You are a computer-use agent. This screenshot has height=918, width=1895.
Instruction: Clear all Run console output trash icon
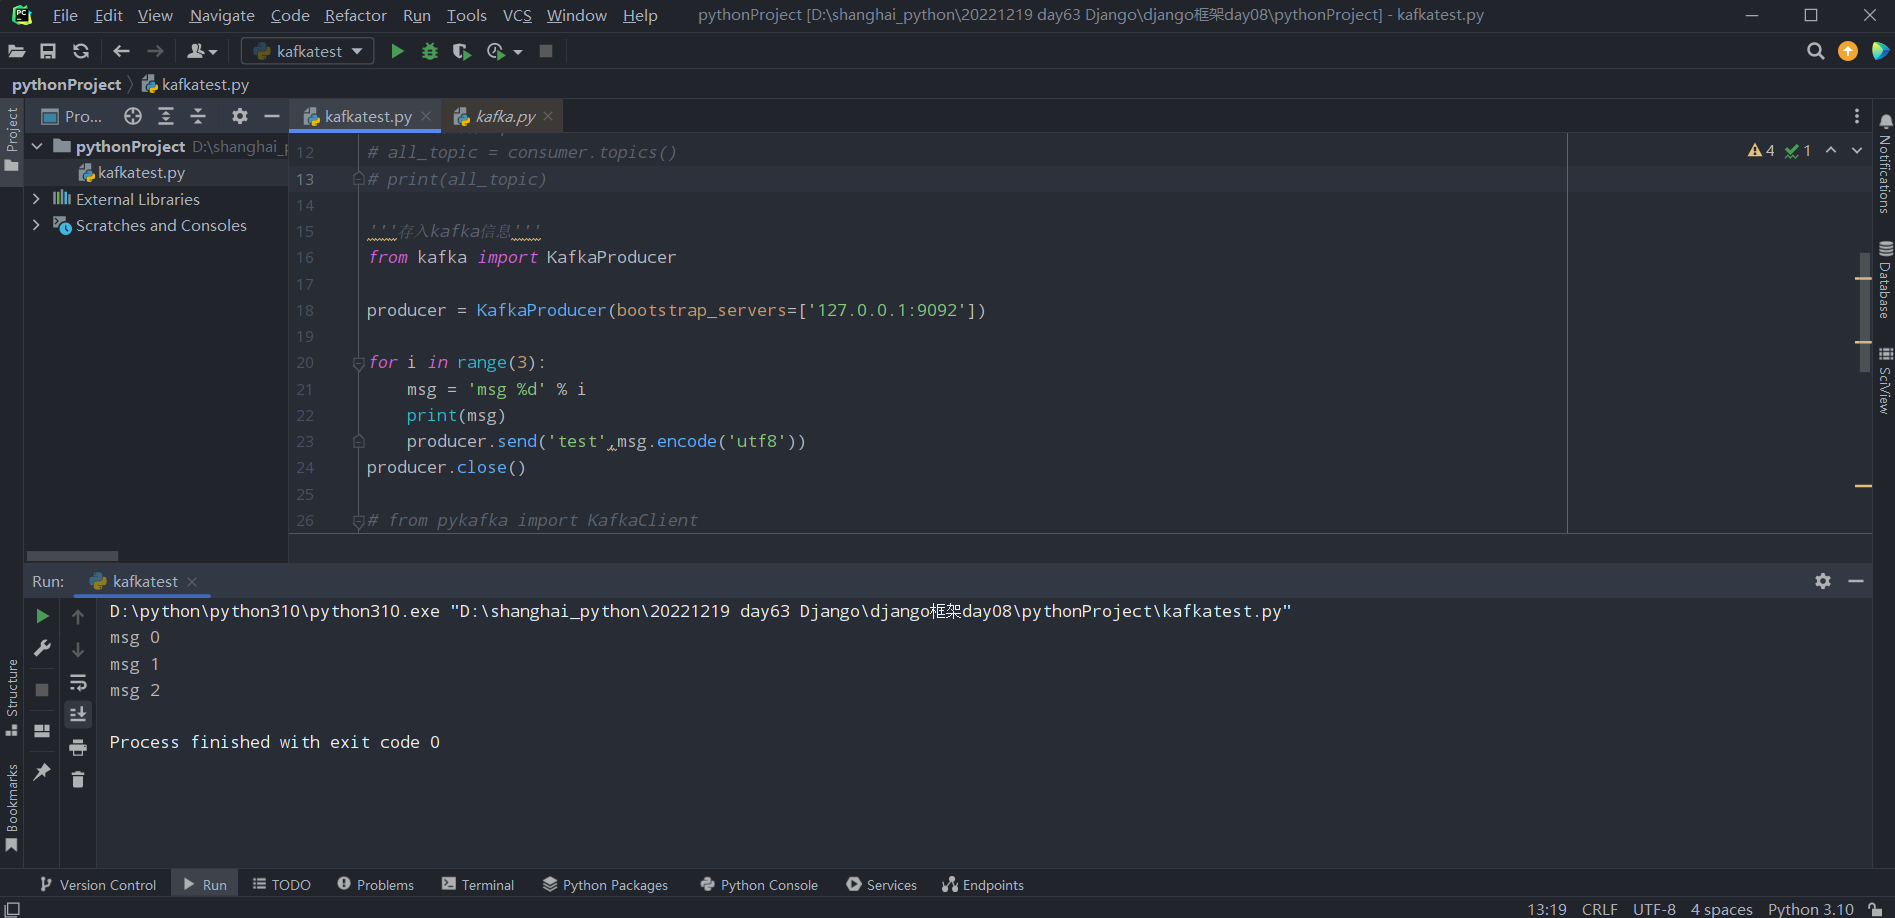click(78, 779)
